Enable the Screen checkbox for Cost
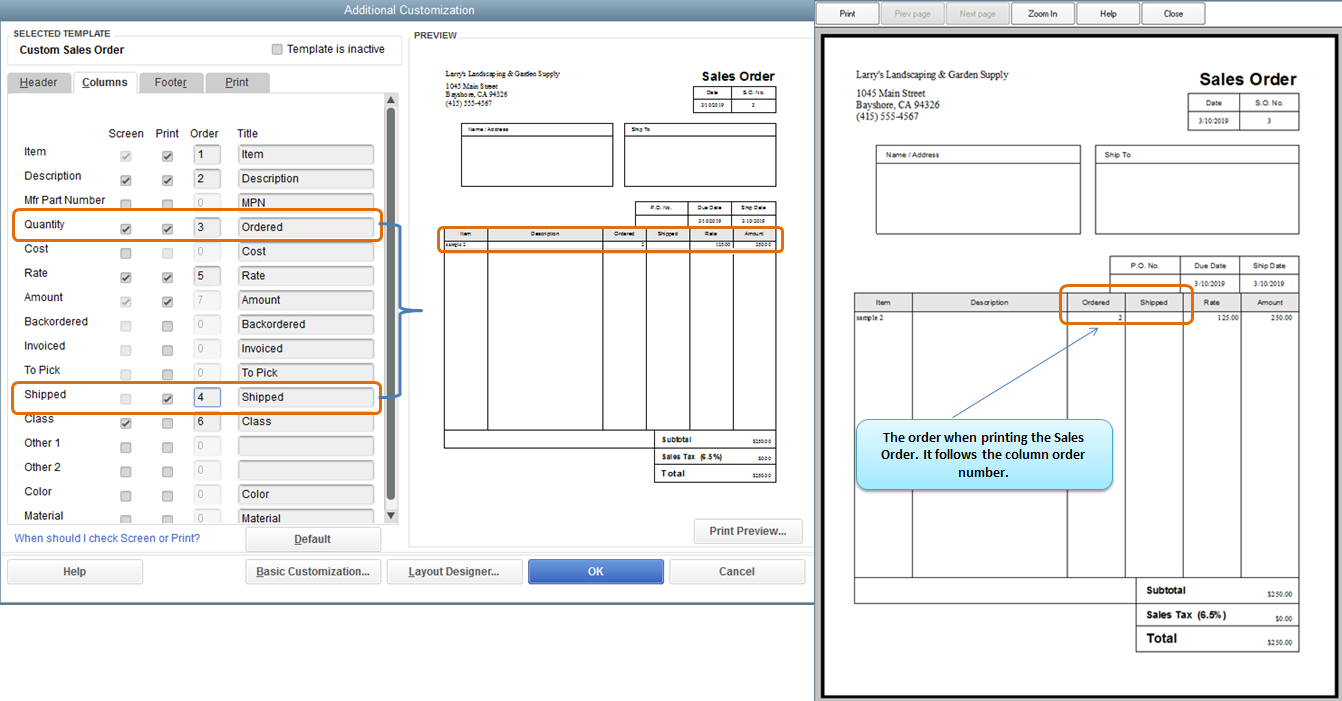The image size is (1342, 701). click(126, 252)
